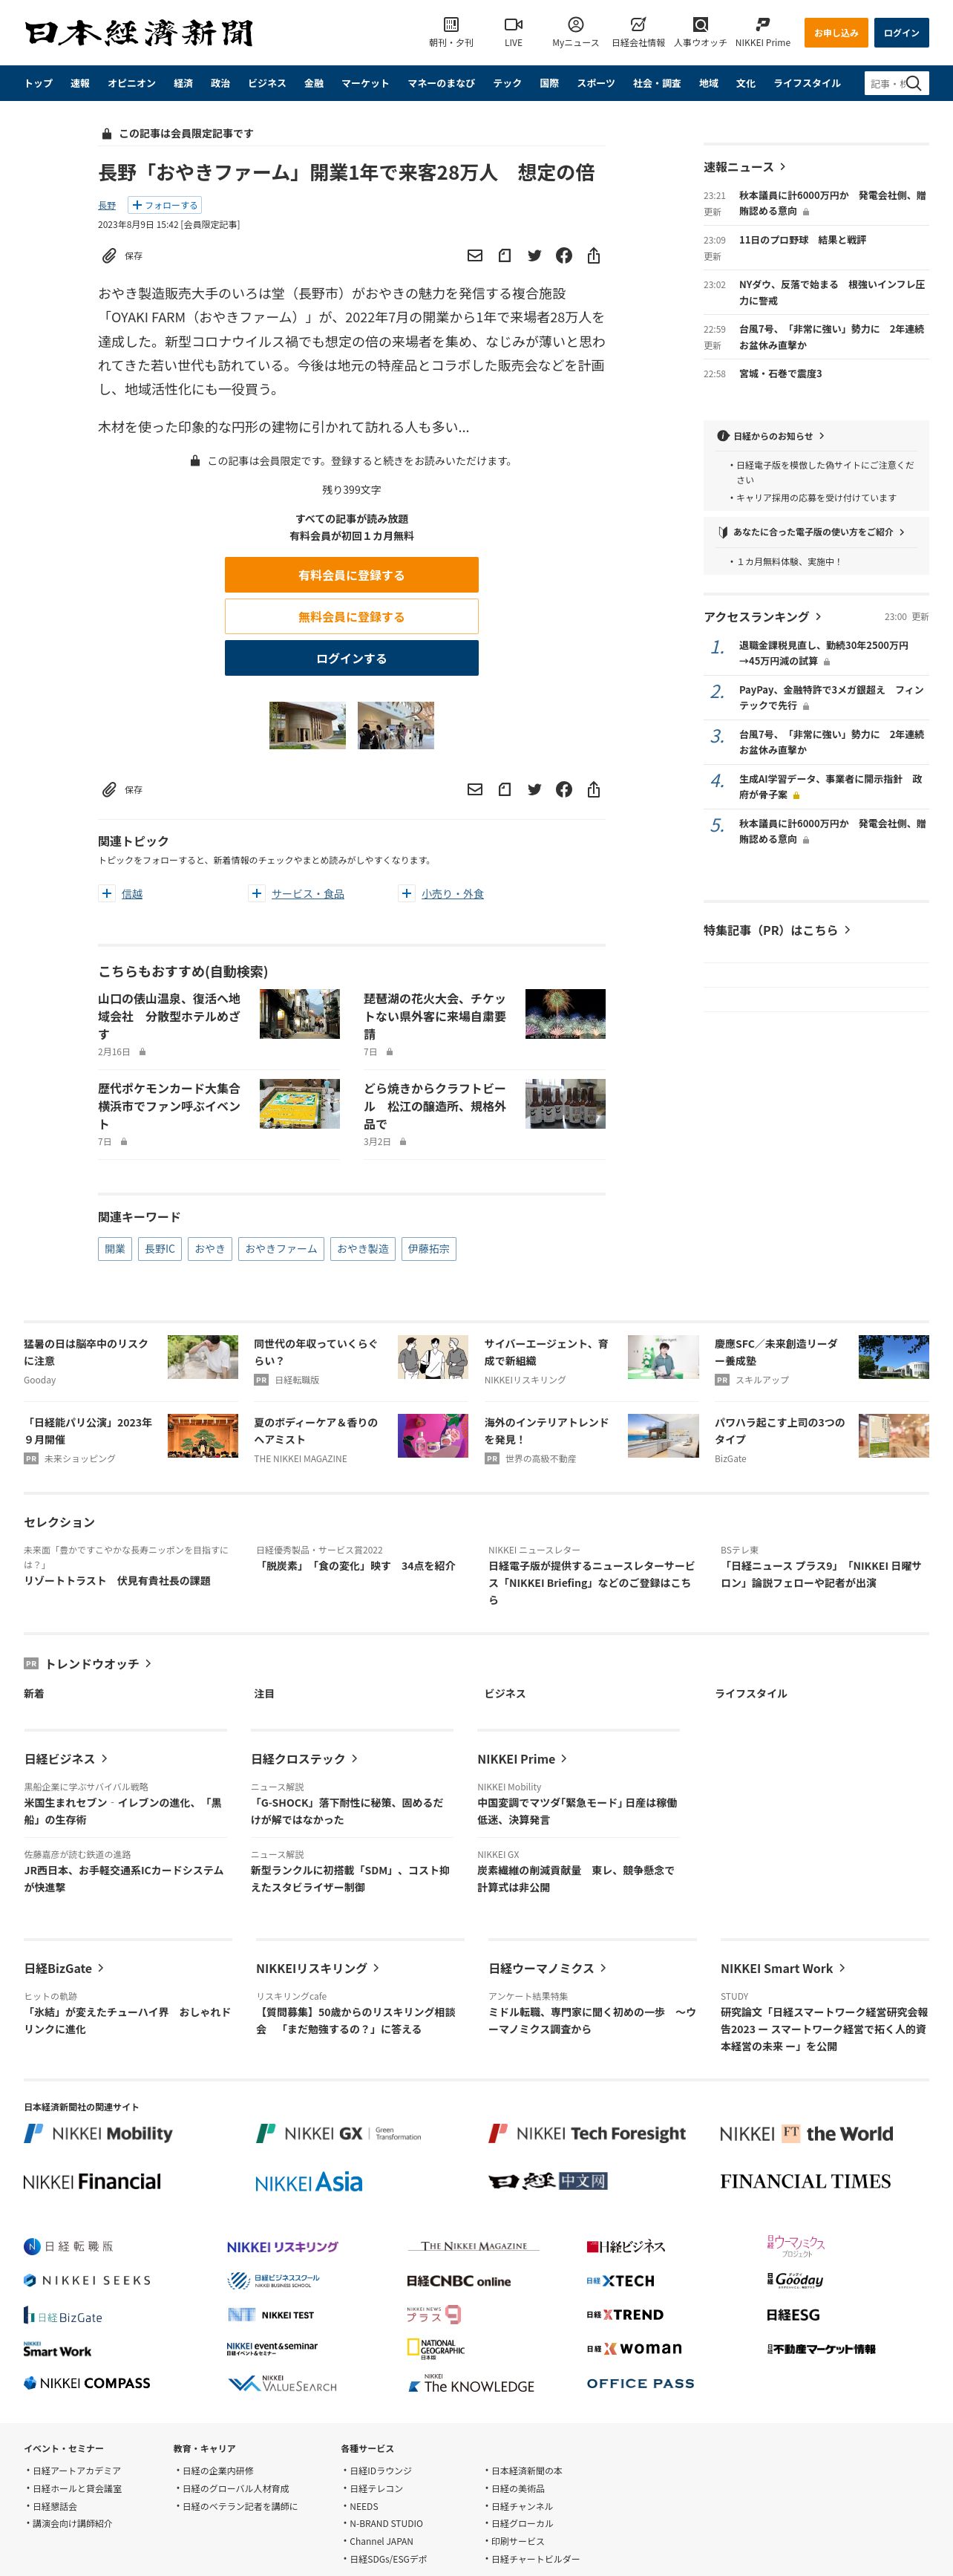Click the blue ログインする button
Screen dimensions: 953x2576
(351, 658)
